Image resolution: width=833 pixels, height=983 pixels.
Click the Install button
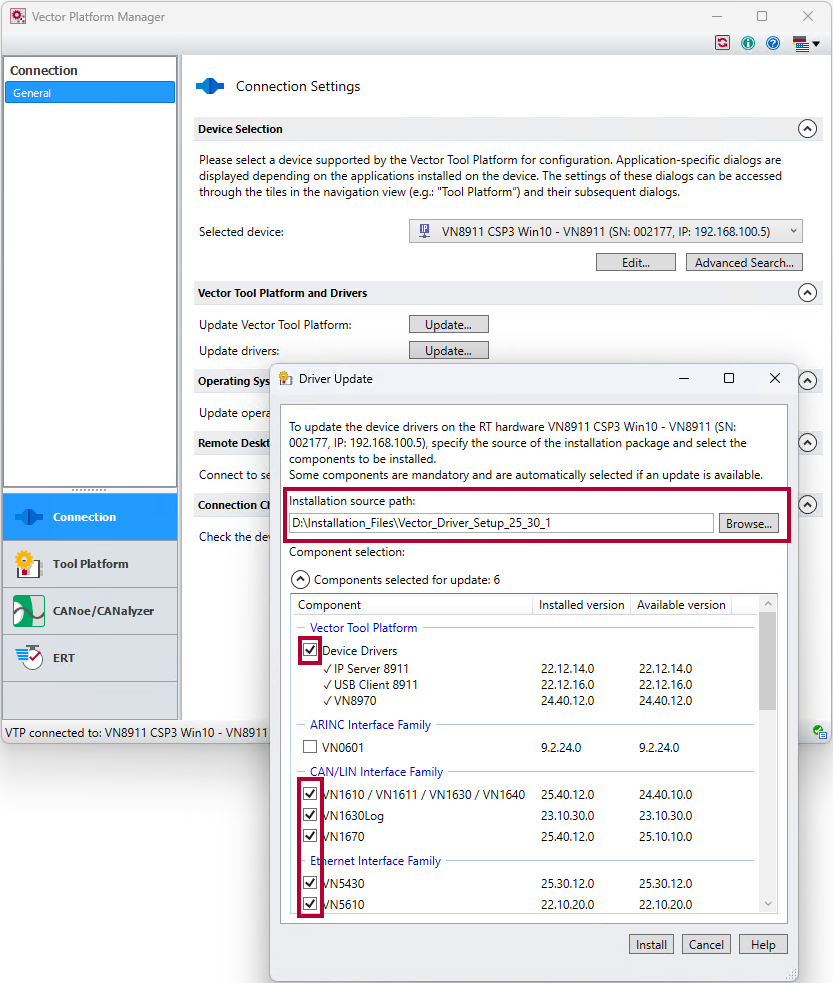652,945
